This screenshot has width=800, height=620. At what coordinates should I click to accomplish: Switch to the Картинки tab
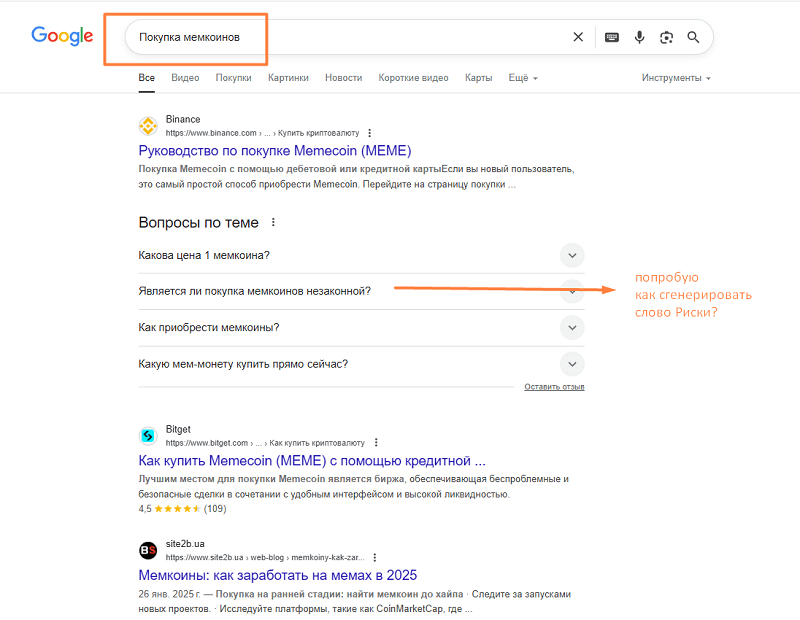288,78
